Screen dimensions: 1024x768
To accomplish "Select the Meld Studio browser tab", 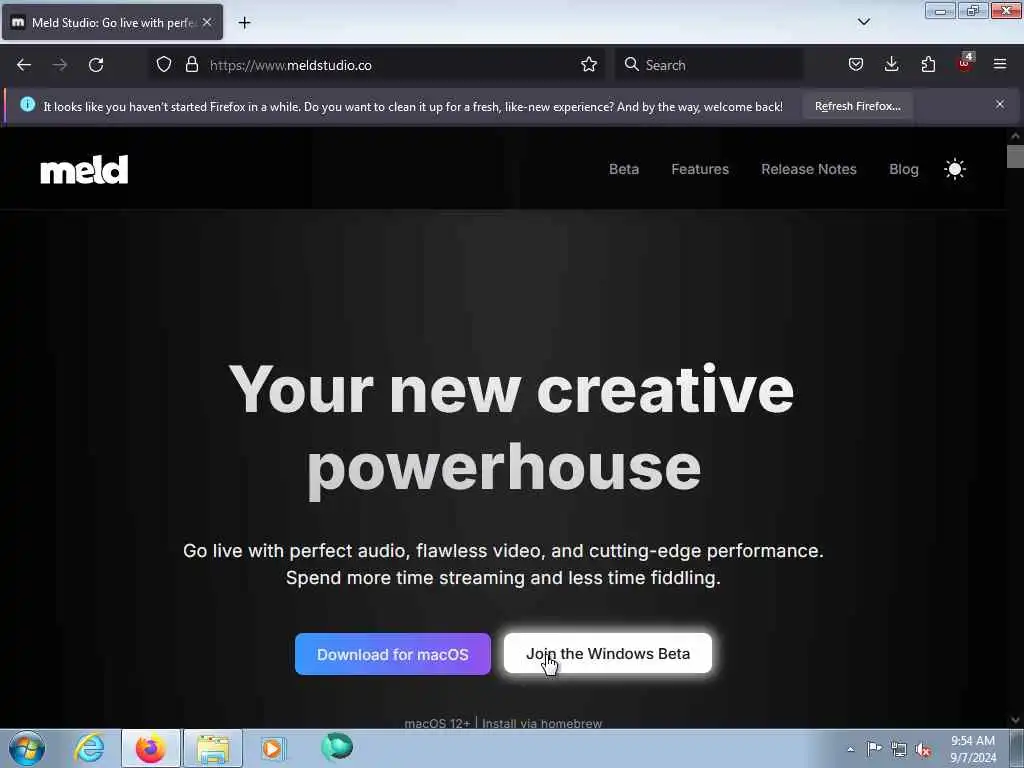I will (x=112, y=22).
